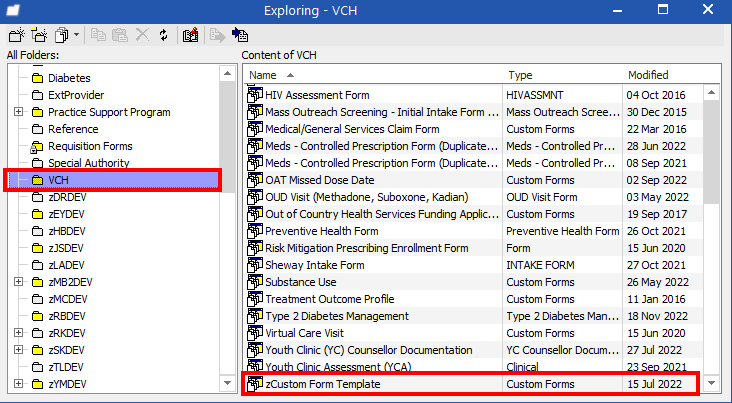Image resolution: width=732 pixels, height=403 pixels.
Task: Expand the Practice Support Program folder
Action: tap(18, 112)
